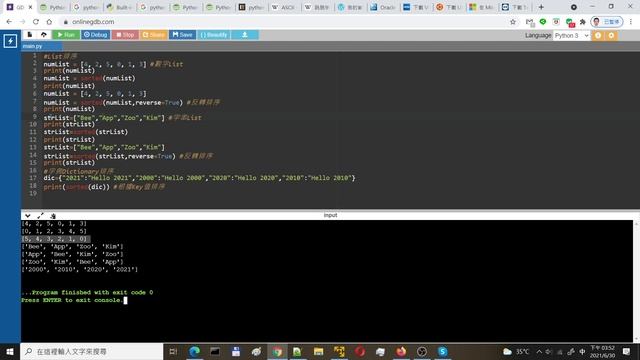This screenshot has height=360, width=640.
Task: Collapse the console with the chevron icon
Action: coord(27,216)
